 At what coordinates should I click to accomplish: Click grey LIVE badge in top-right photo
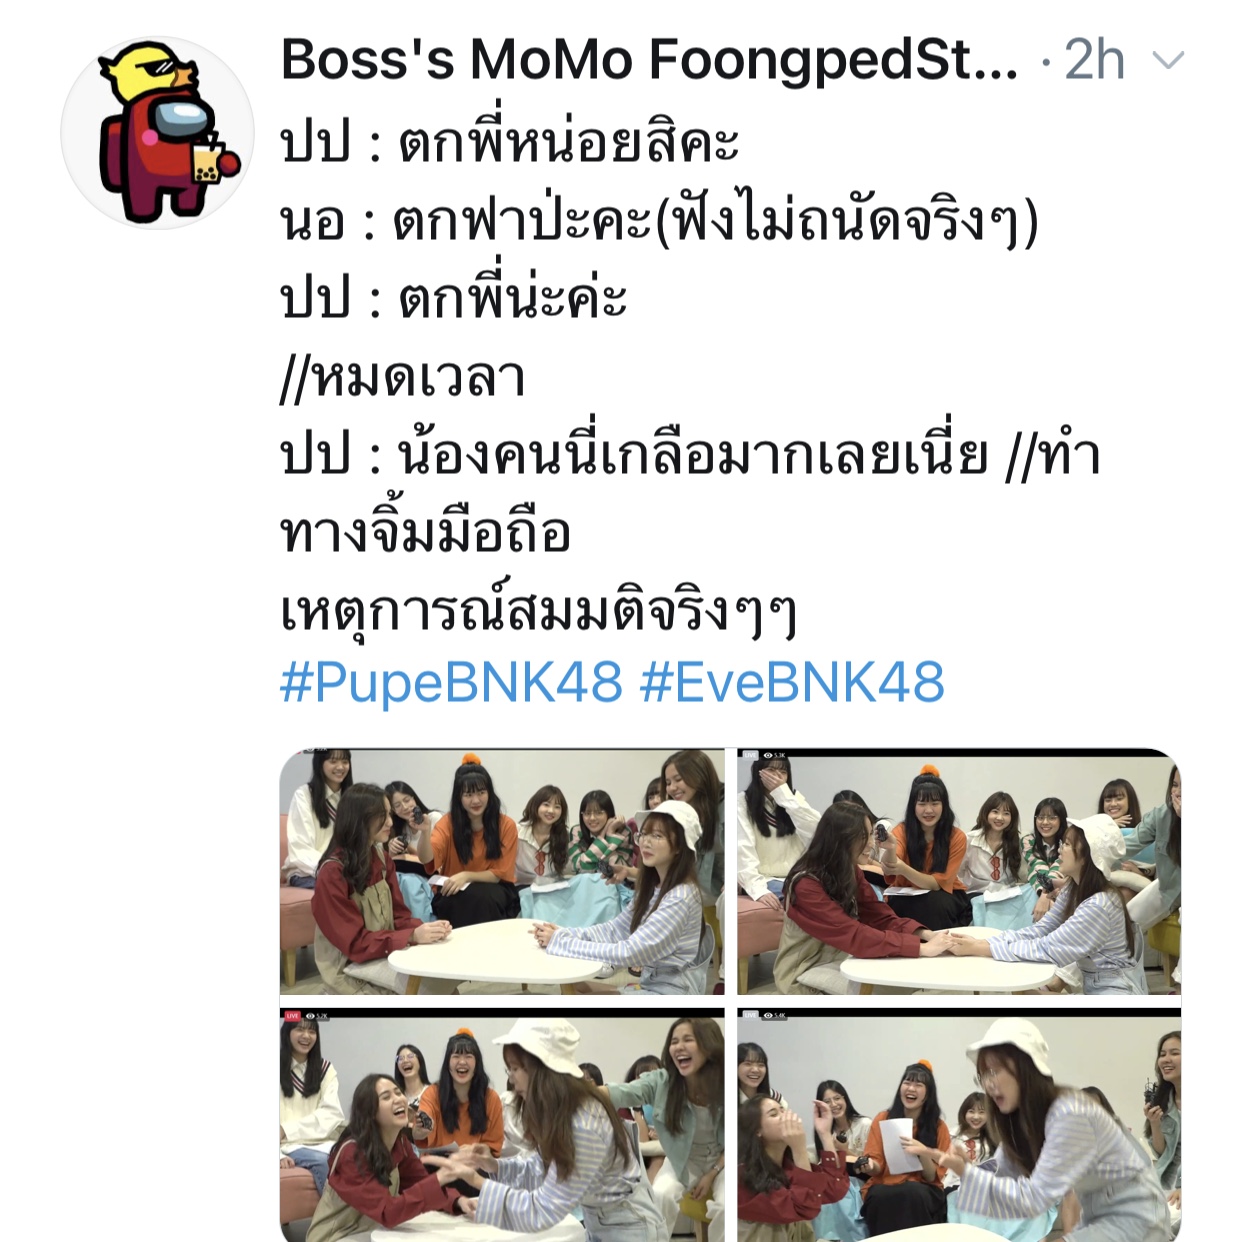click(750, 755)
